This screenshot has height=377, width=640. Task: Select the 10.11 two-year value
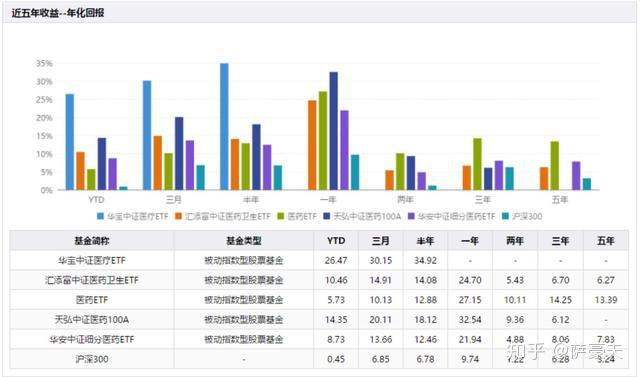515,300
